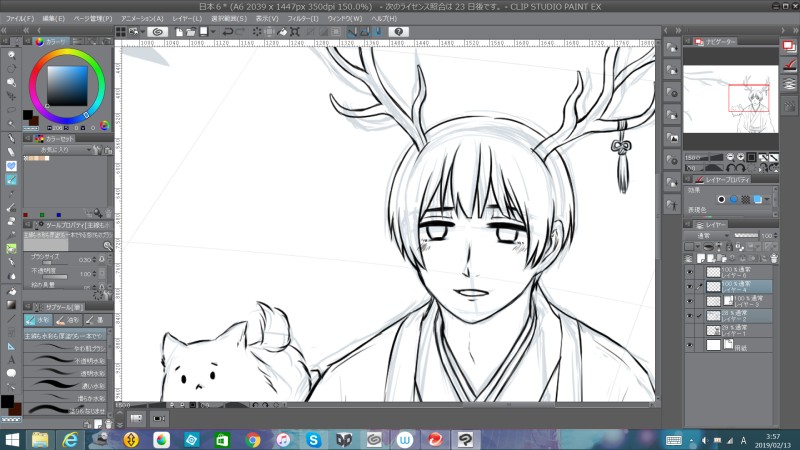Select the Eraser tool in toolbox

point(11,221)
